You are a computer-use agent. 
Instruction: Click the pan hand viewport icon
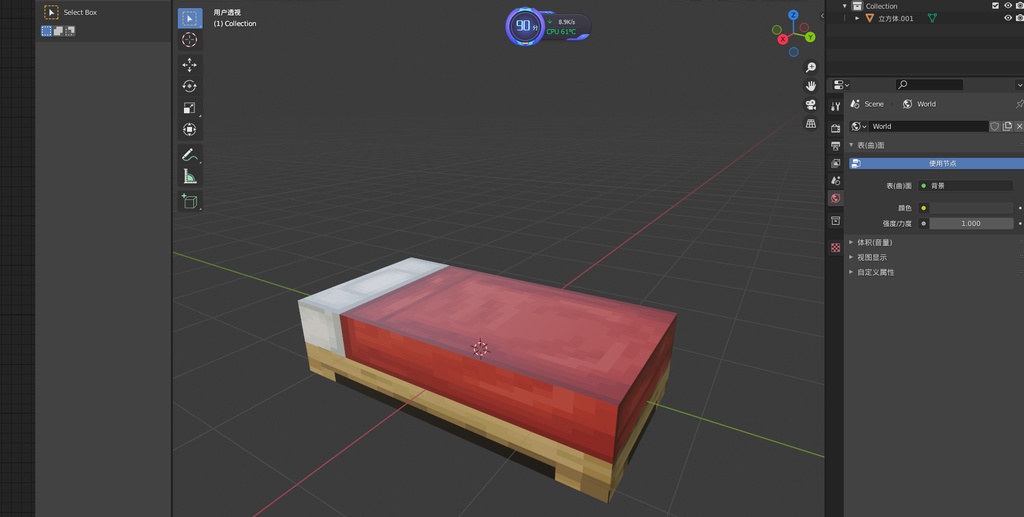pyautogui.click(x=810, y=86)
